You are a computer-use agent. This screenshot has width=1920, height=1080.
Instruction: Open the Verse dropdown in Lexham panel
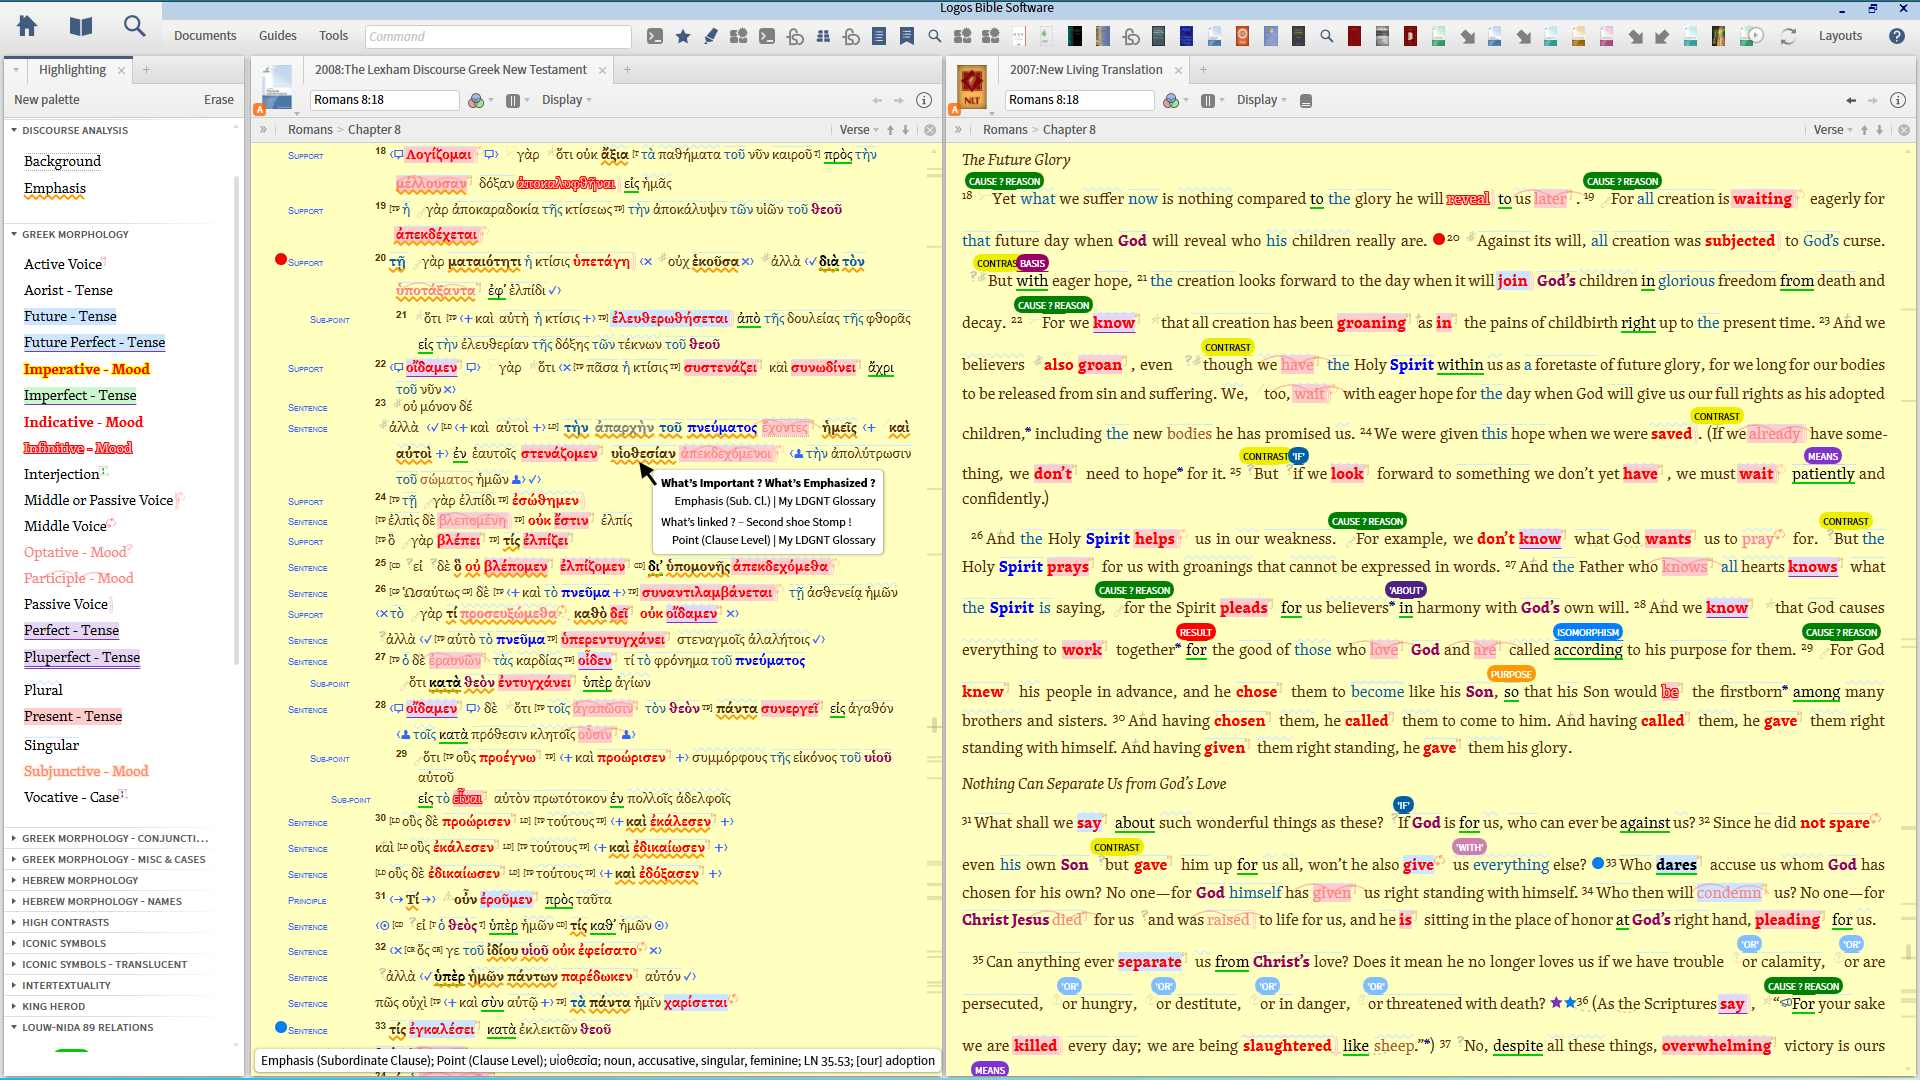859,130
